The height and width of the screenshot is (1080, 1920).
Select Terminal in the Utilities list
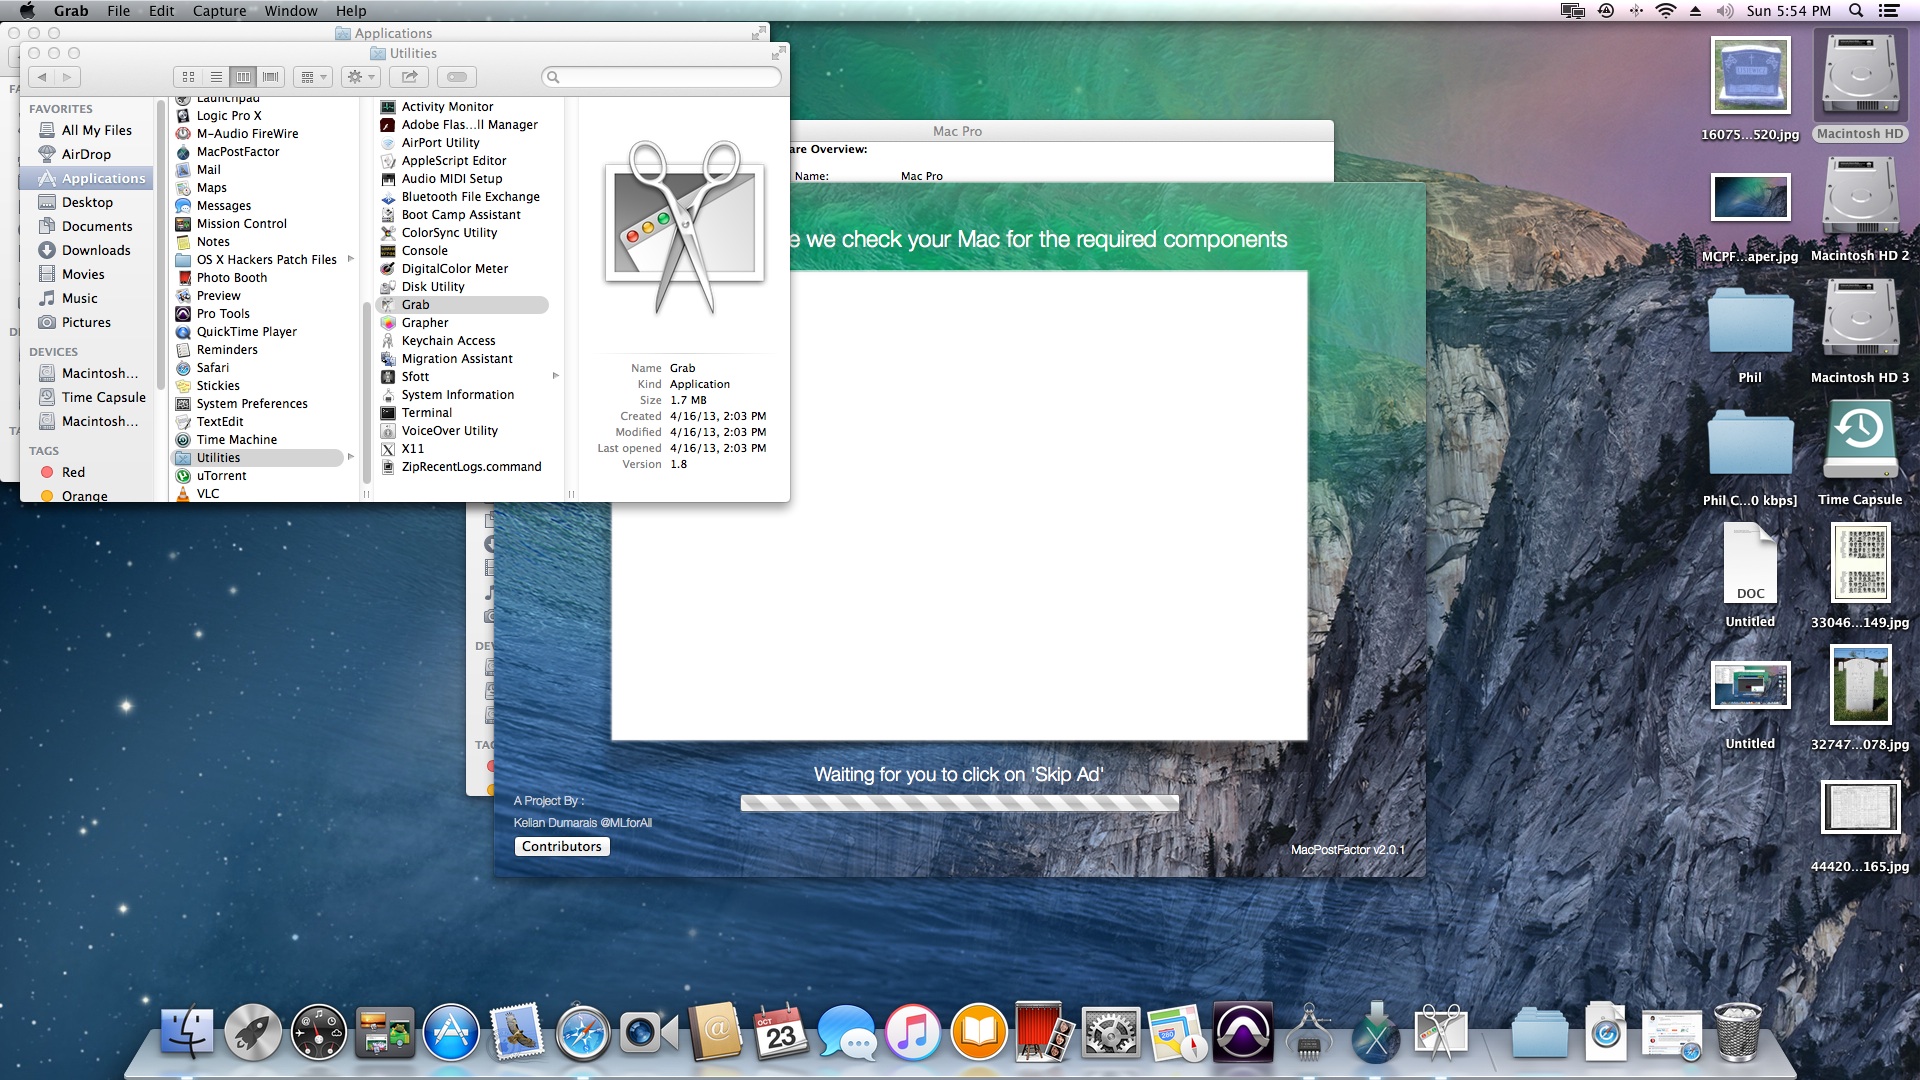[x=426, y=412]
